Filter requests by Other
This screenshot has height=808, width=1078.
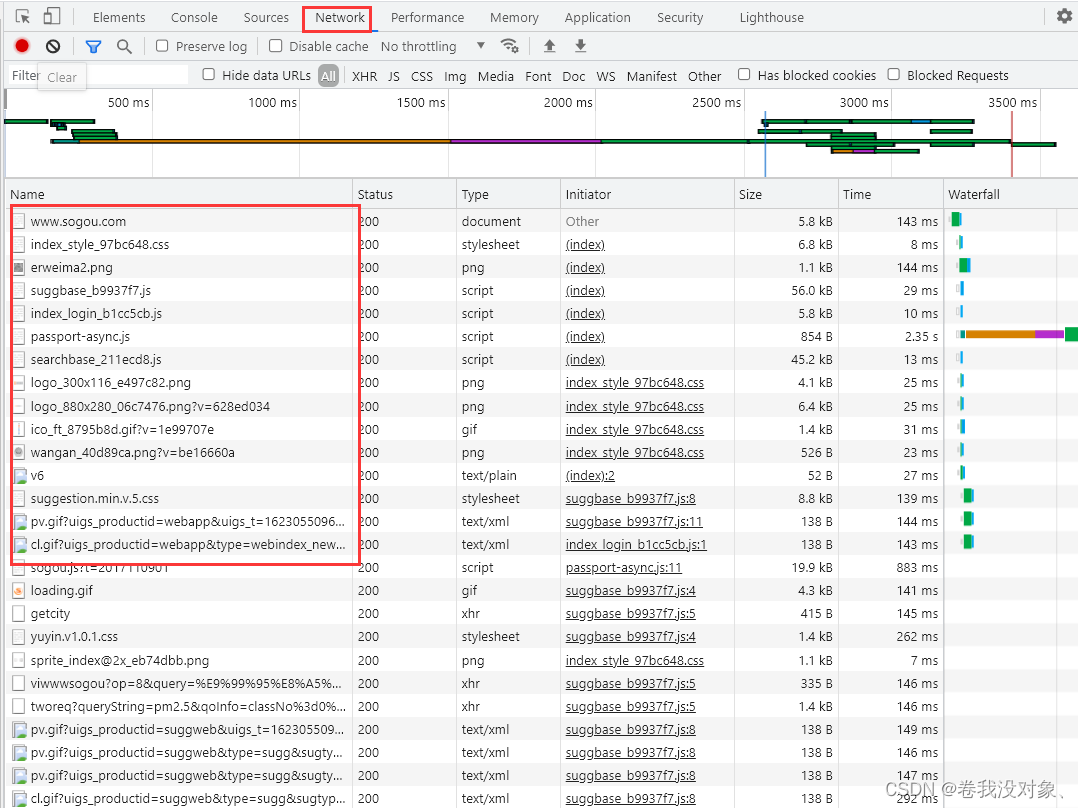click(x=705, y=76)
